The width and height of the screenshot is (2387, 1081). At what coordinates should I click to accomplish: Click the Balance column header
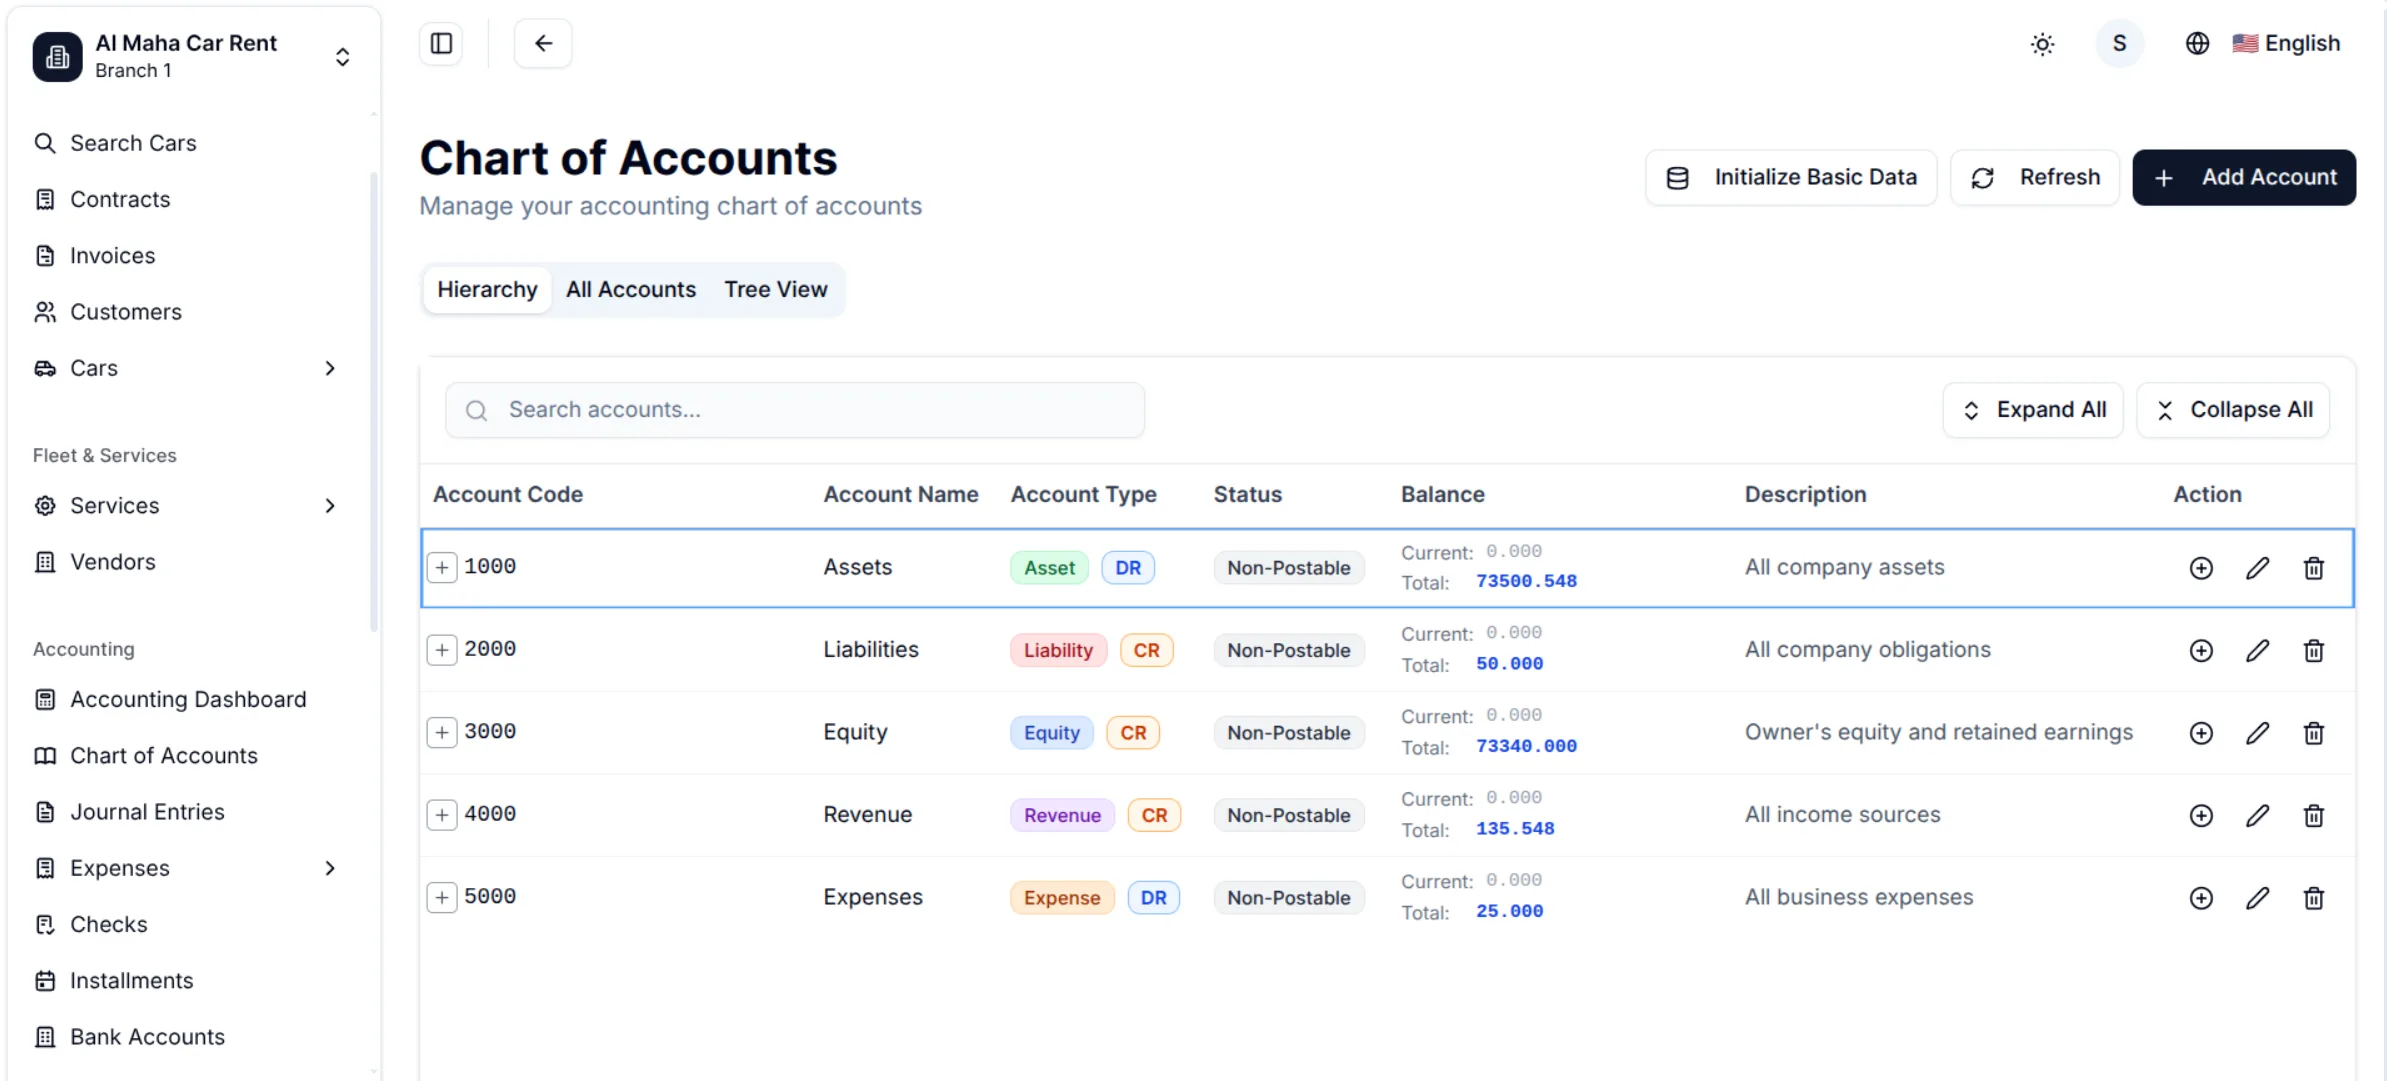coord(1442,494)
